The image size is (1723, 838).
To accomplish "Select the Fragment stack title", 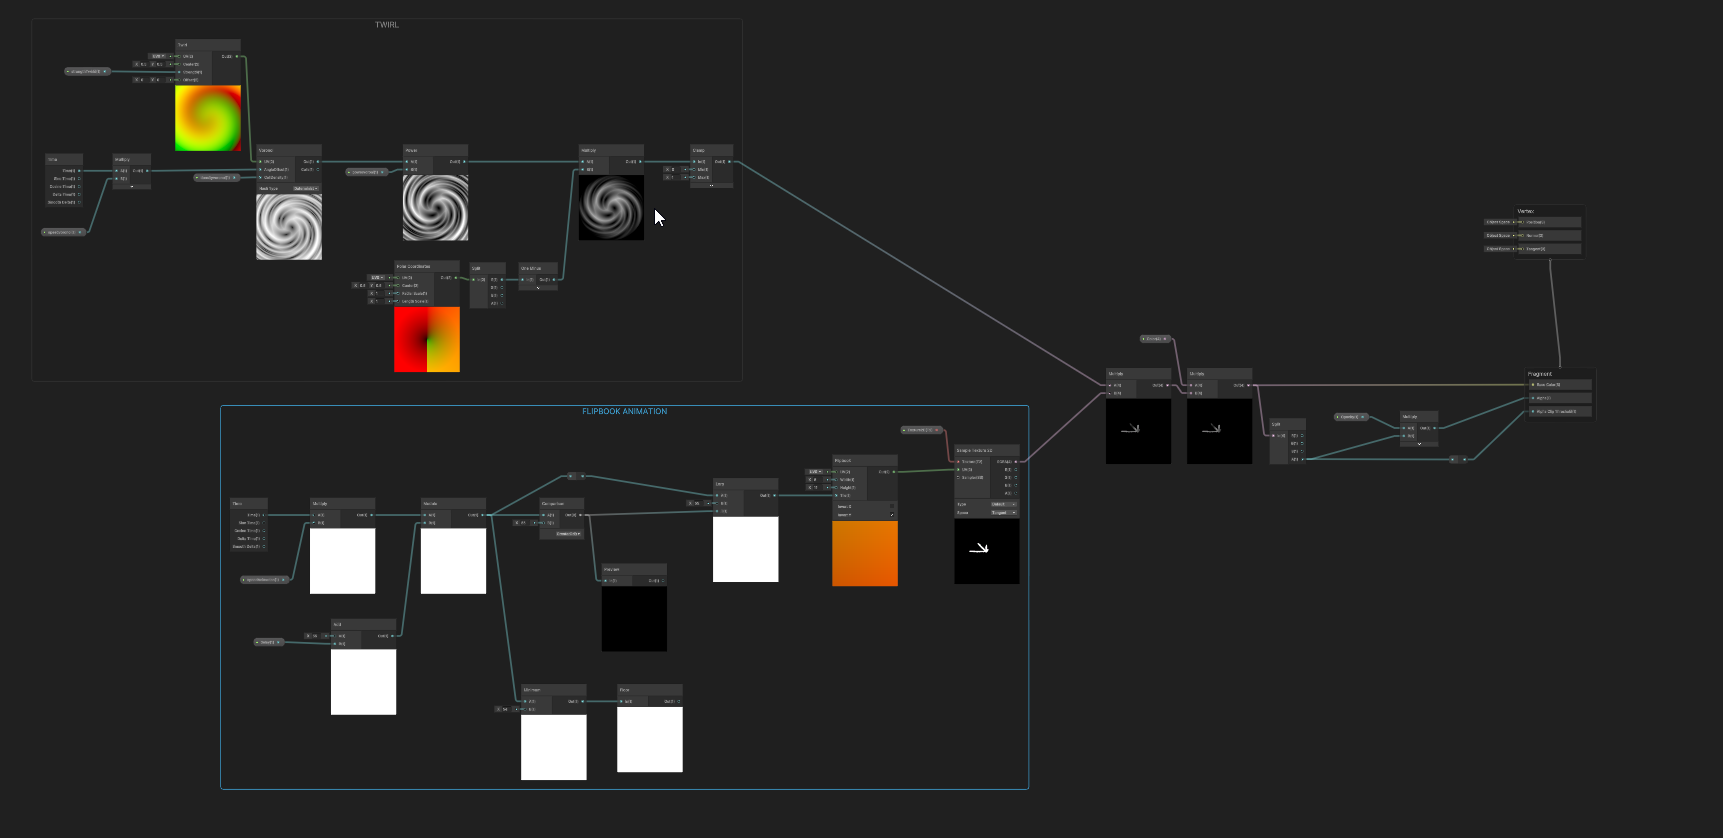I will (1540, 374).
